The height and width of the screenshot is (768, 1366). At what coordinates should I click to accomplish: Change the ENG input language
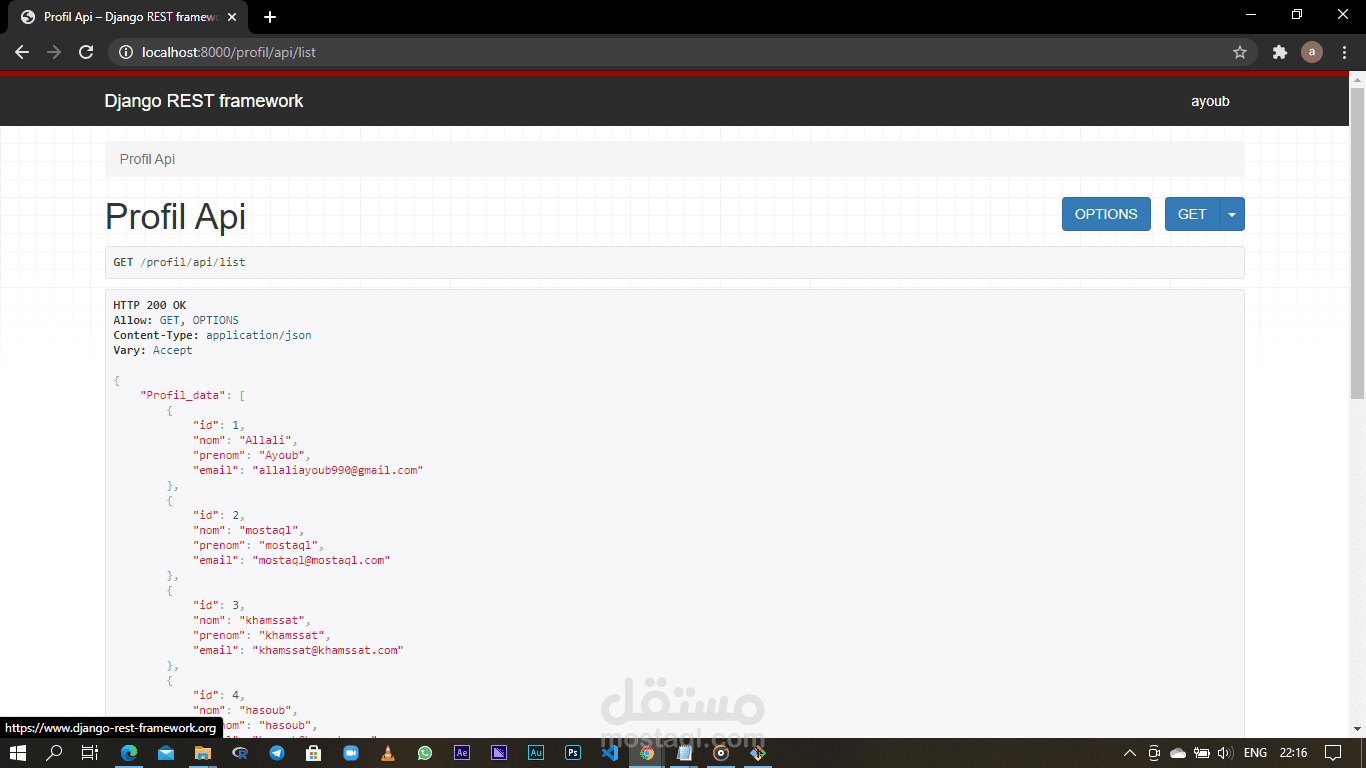tap(1255, 753)
